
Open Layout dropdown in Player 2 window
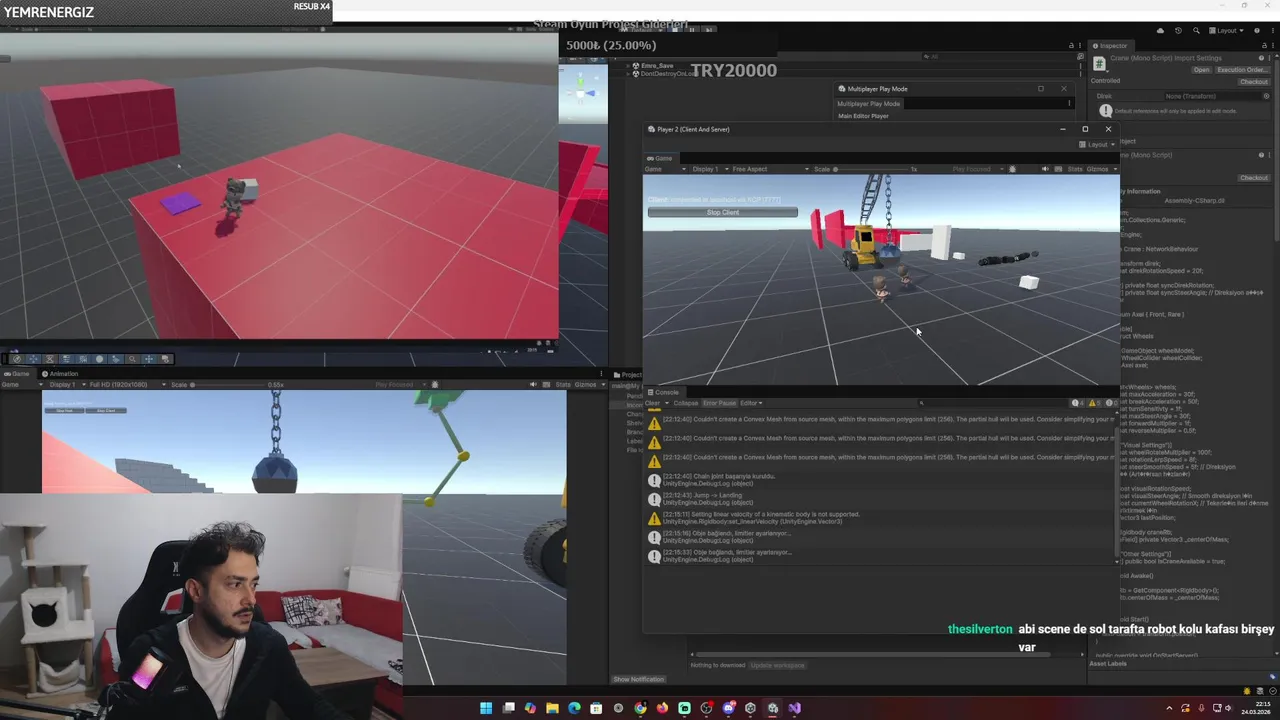point(1098,144)
